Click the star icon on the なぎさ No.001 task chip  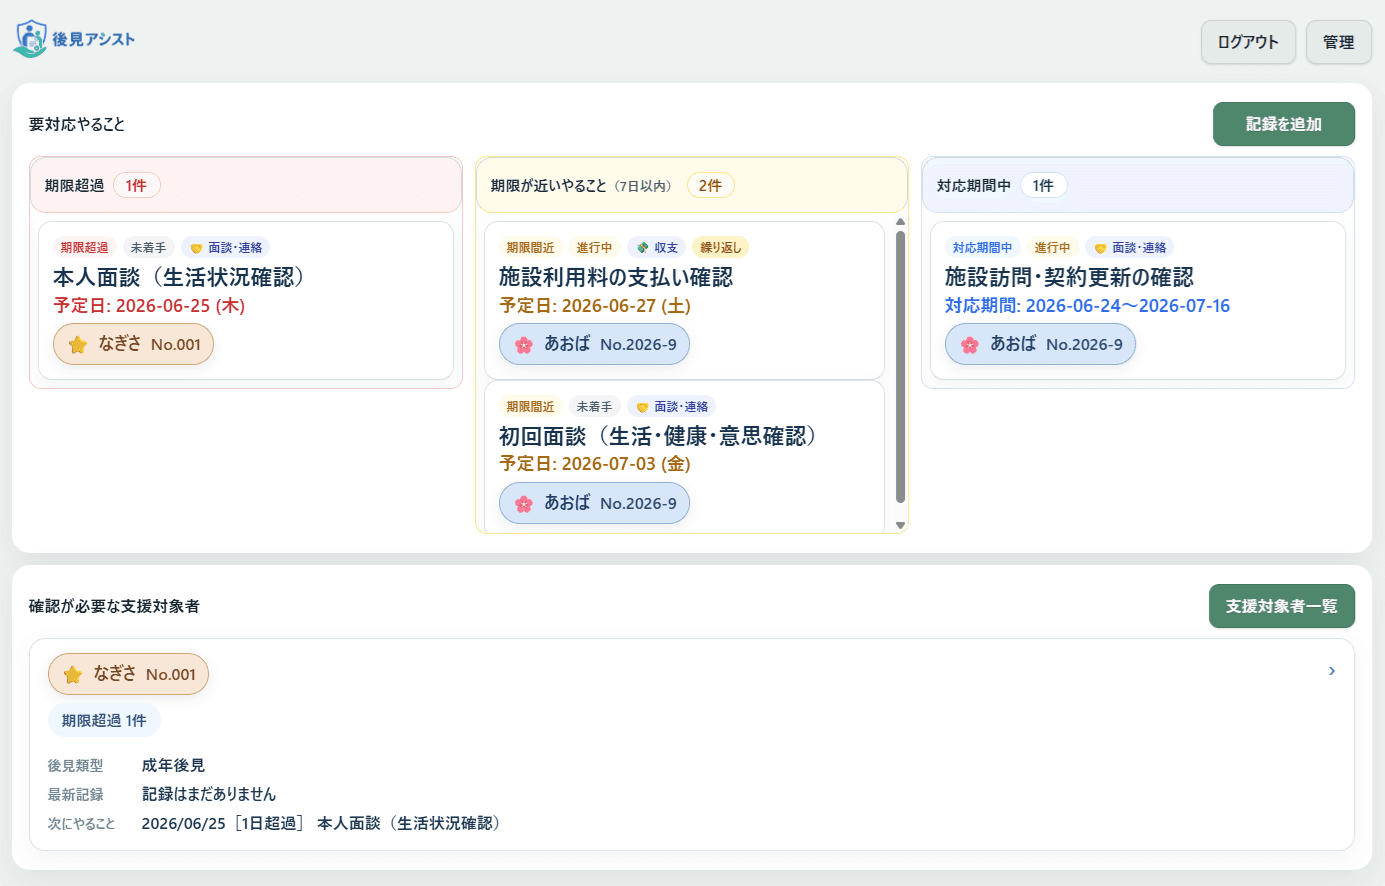coord(78,345)
